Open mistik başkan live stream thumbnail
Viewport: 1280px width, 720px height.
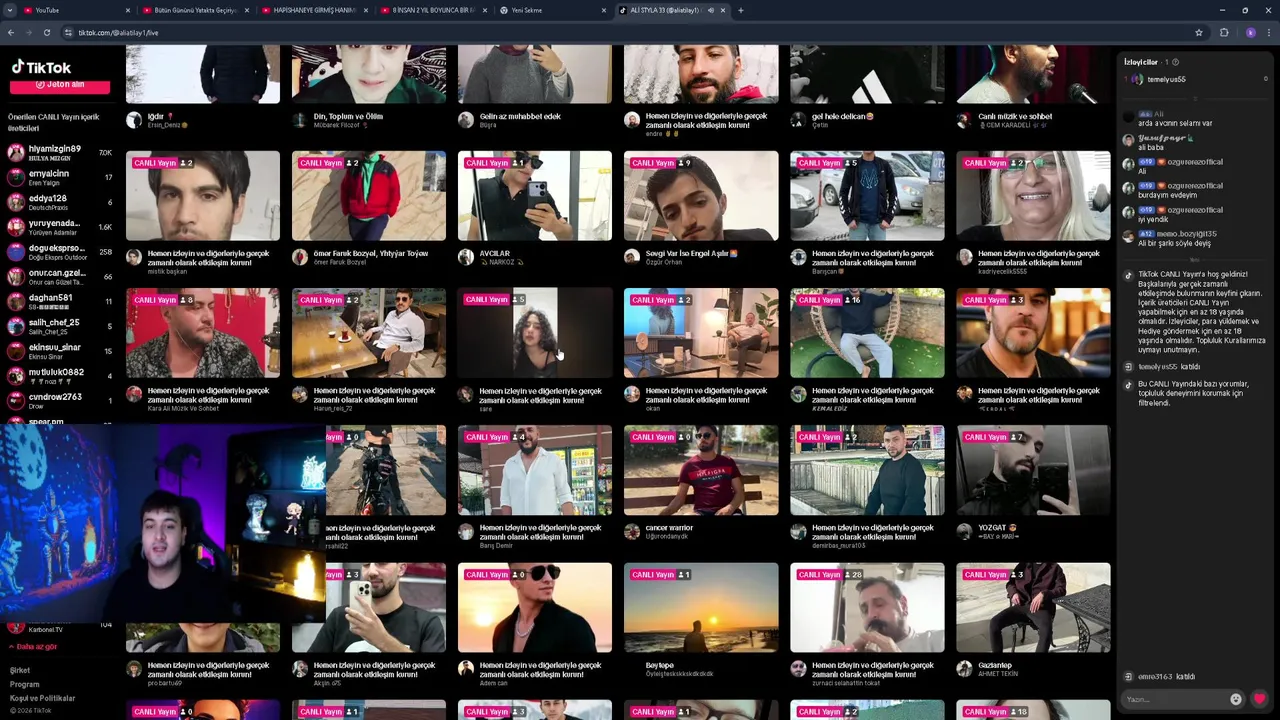click(203, 196)
